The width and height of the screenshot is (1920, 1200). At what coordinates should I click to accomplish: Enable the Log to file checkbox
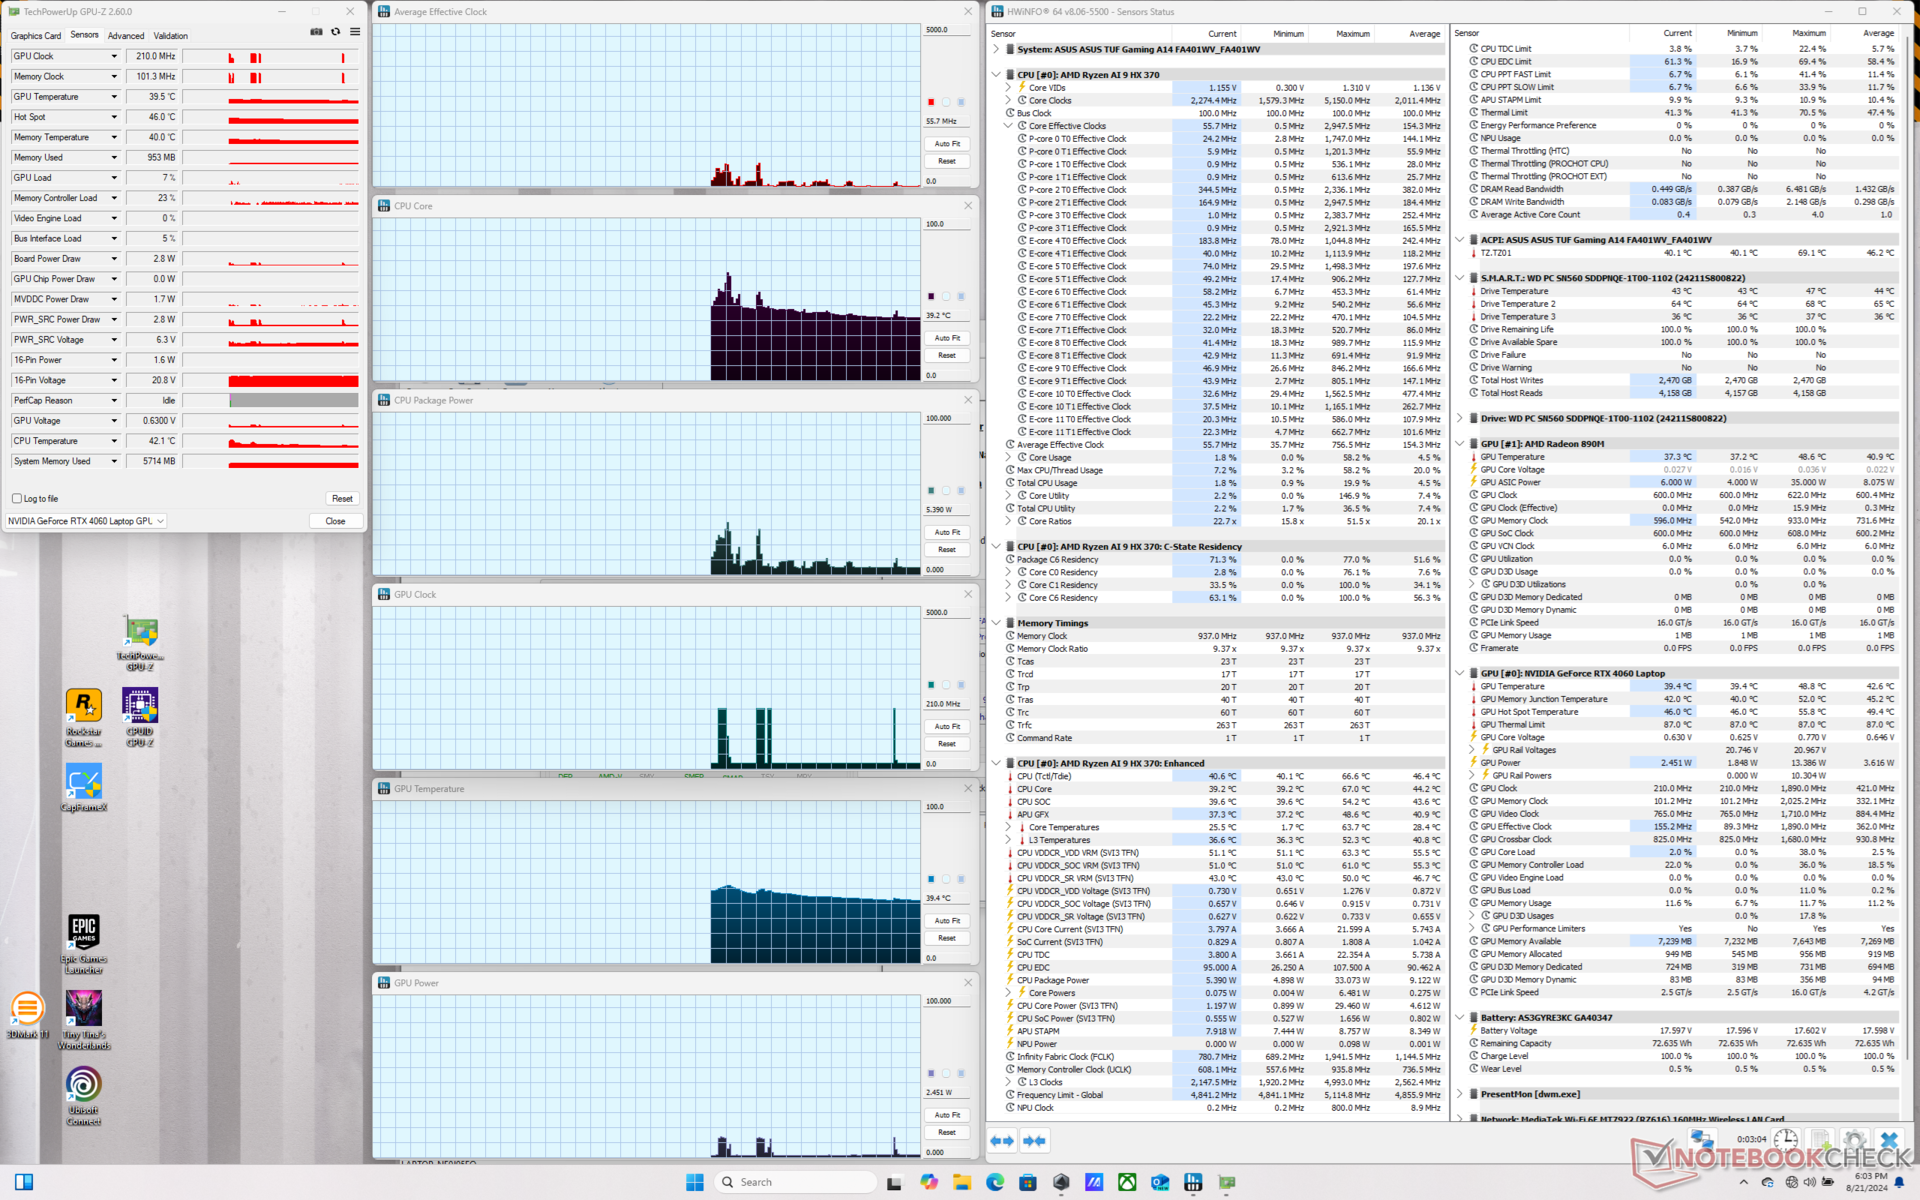[17, 498]
